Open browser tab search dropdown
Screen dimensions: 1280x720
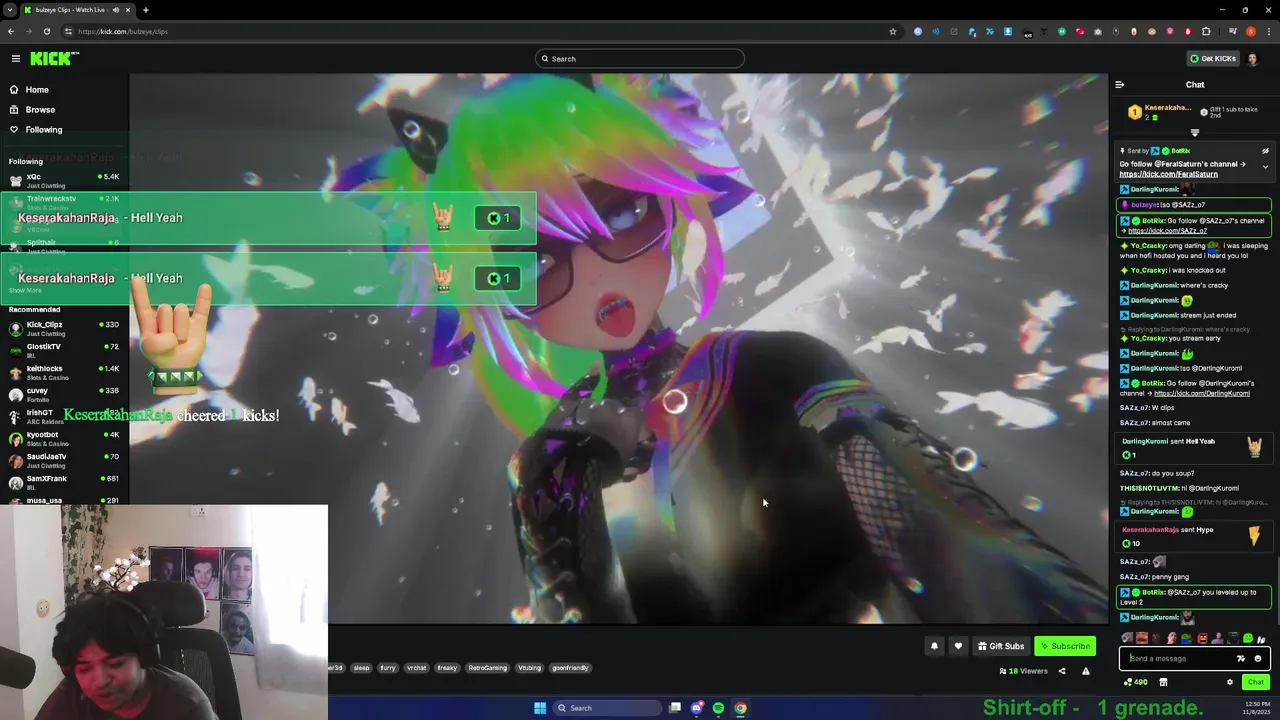[9, 10]
